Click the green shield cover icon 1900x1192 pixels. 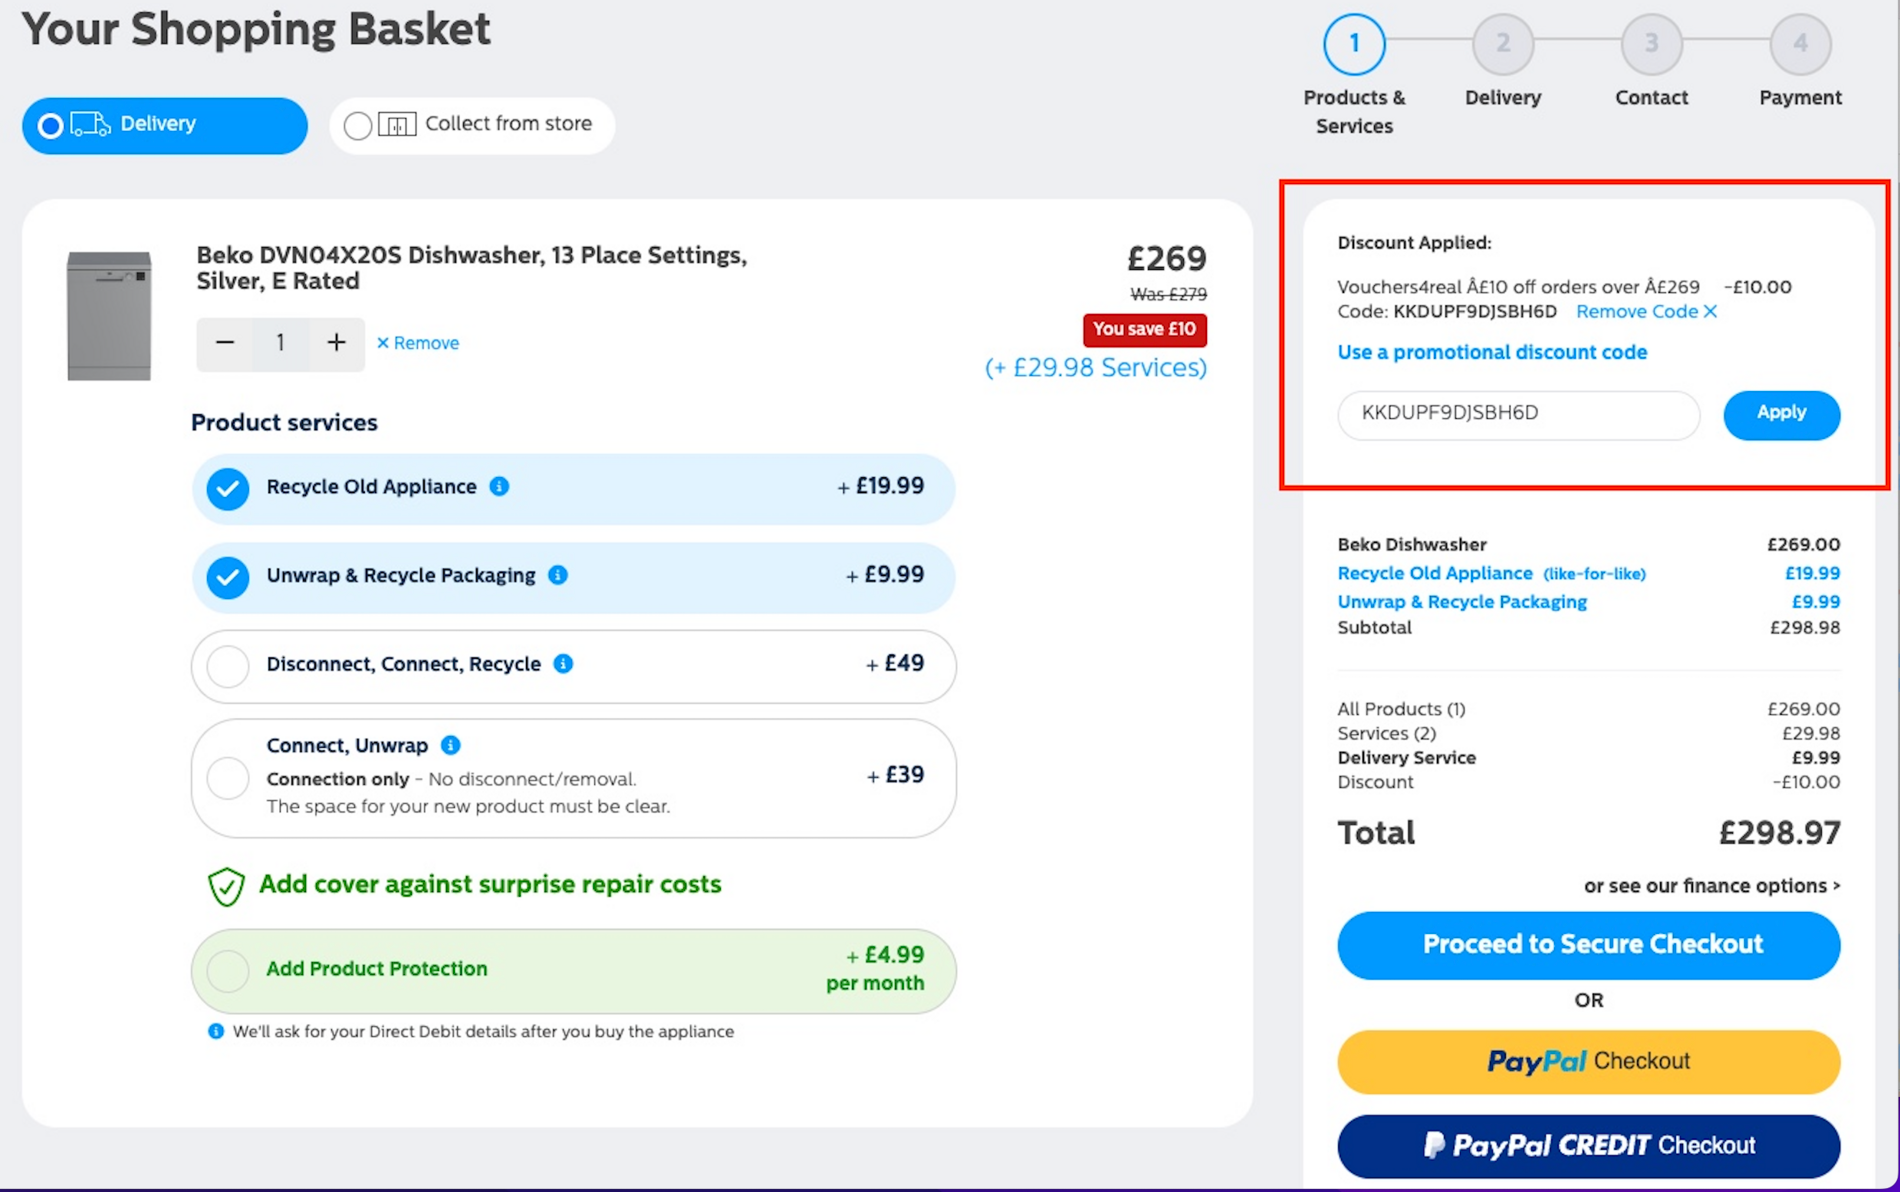[226, 886]
